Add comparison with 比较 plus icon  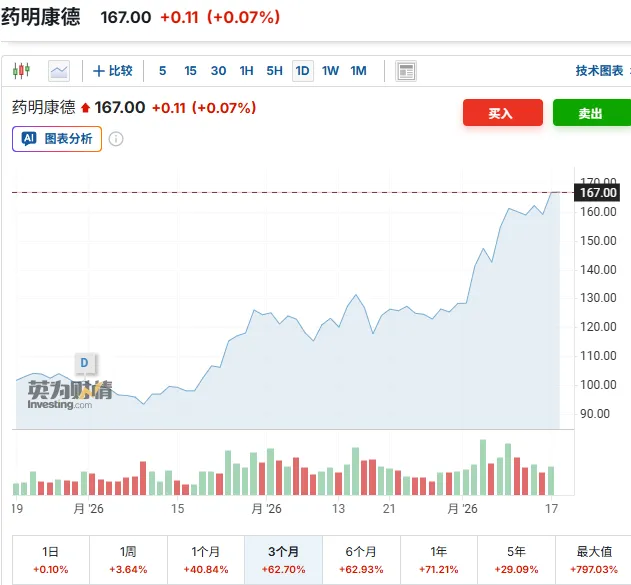point(99,71)
